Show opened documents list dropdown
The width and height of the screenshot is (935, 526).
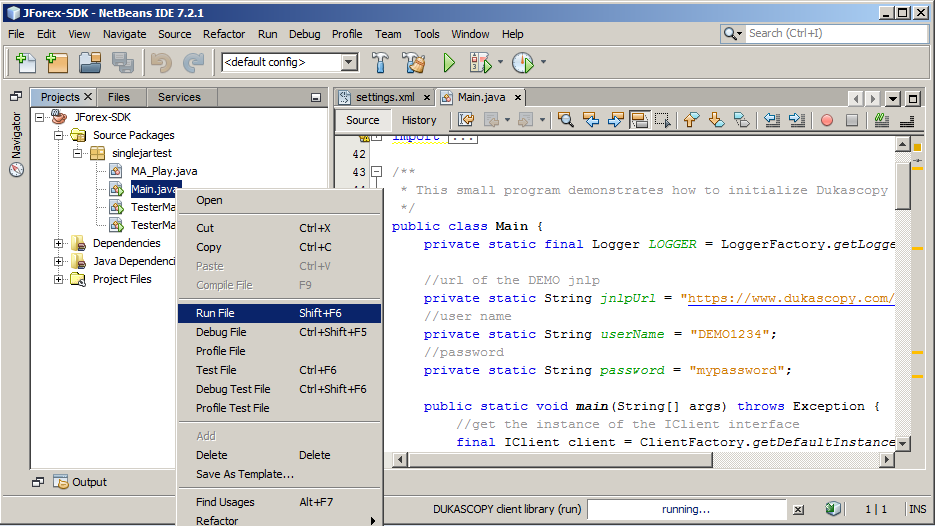pyautogui.click(x=893, y=98)
